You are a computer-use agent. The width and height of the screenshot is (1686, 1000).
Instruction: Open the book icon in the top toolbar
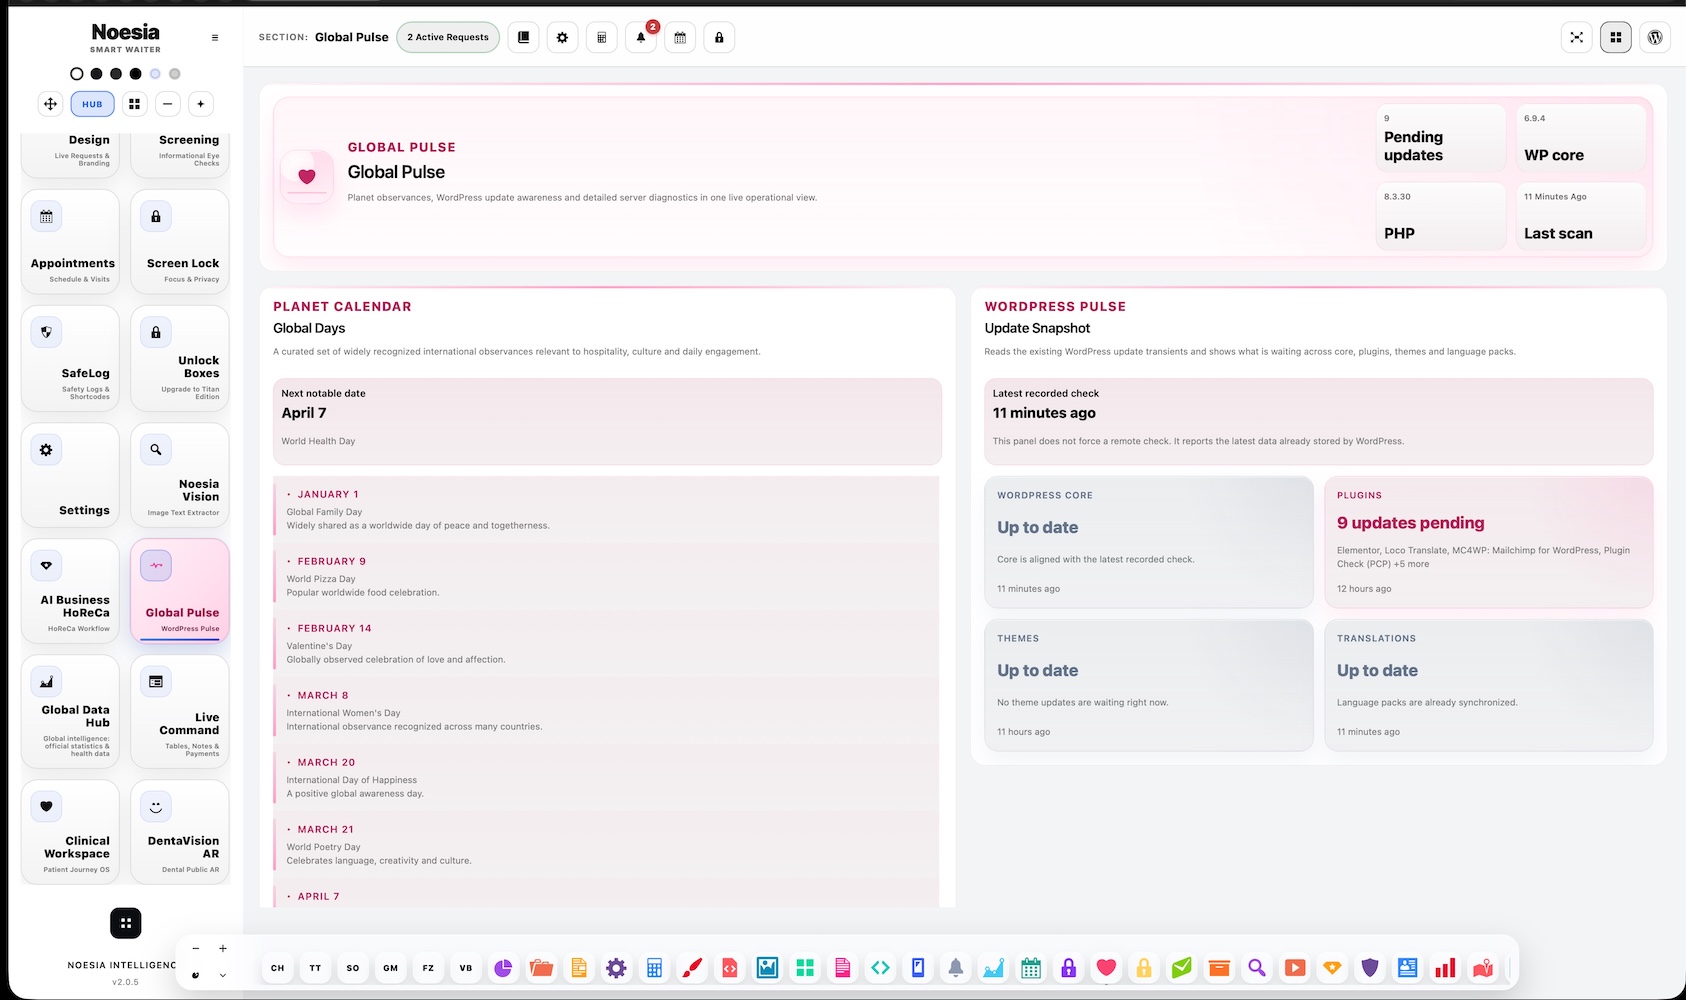point(523,37)
